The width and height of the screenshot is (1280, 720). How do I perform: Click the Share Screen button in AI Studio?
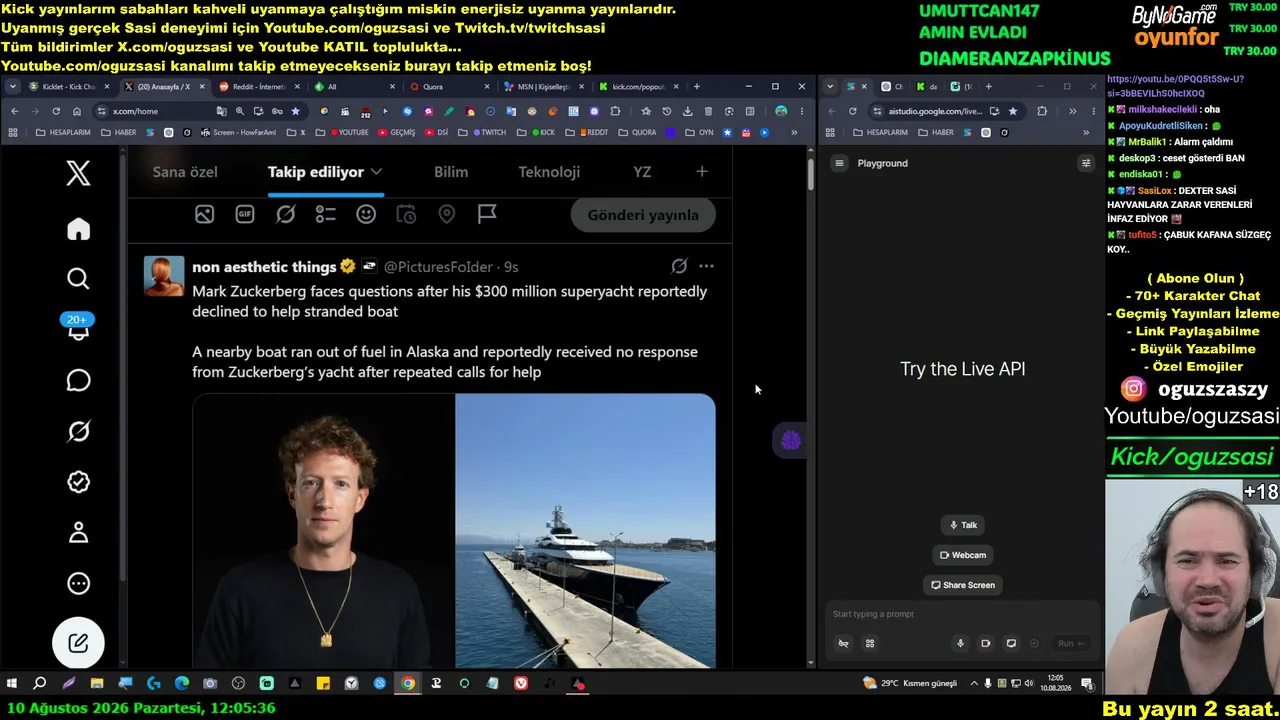point(963,585)
